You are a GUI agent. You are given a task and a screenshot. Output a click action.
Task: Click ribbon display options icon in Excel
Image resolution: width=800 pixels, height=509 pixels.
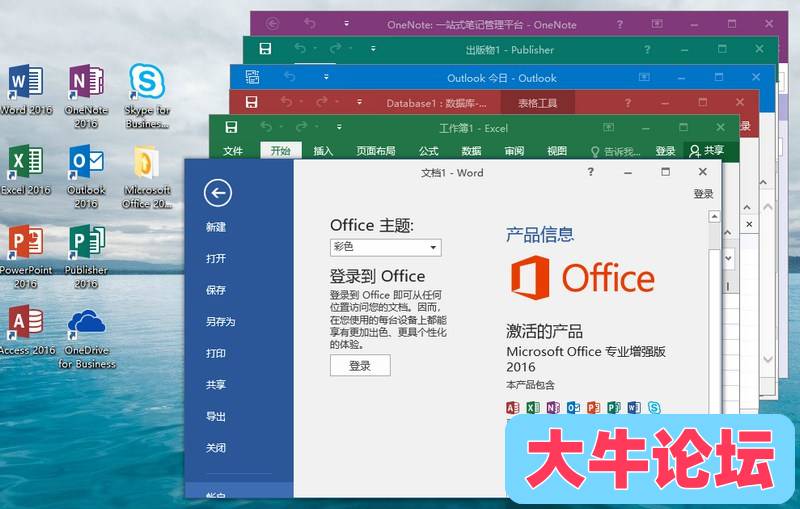pyautogui.click(x=608, y=127)
